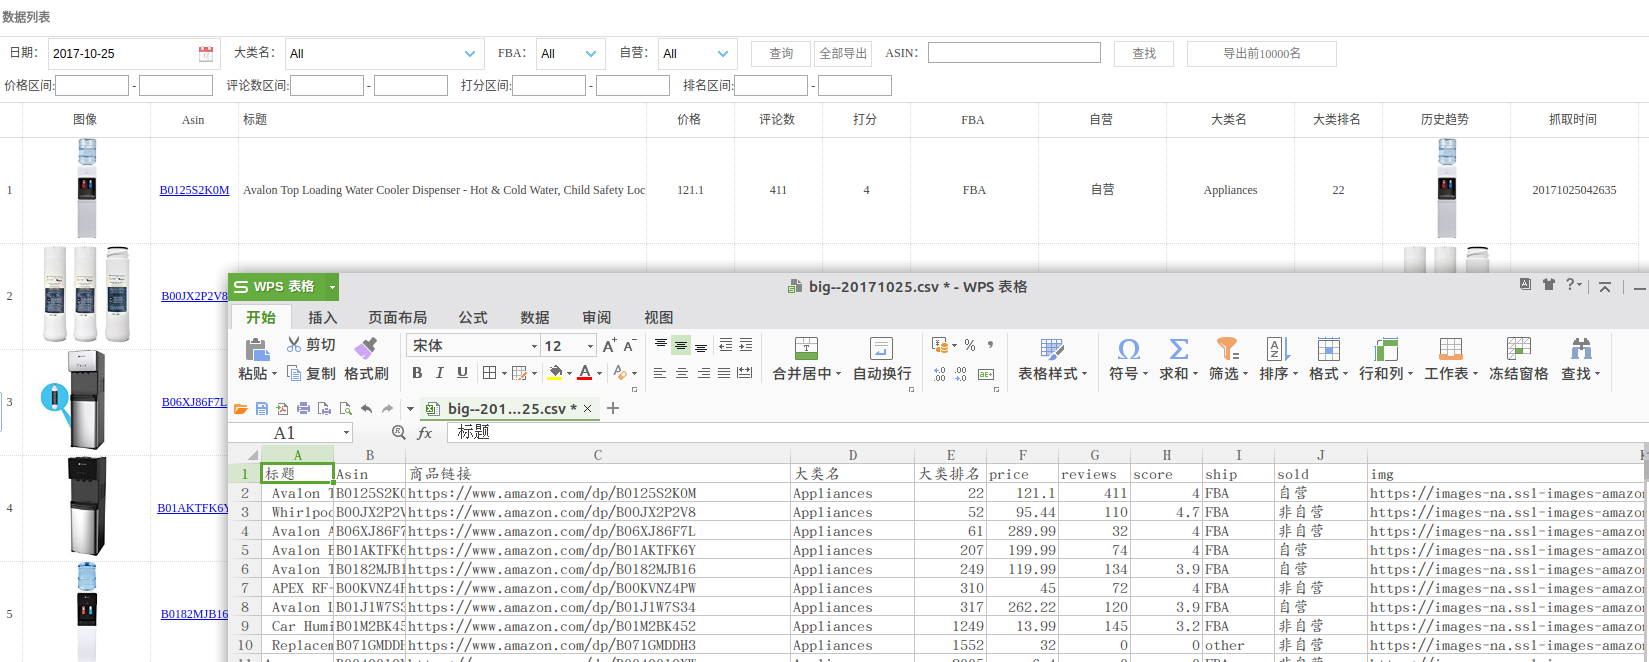Click the 查找 button next to ASIN field

[x=1144, y=54]
